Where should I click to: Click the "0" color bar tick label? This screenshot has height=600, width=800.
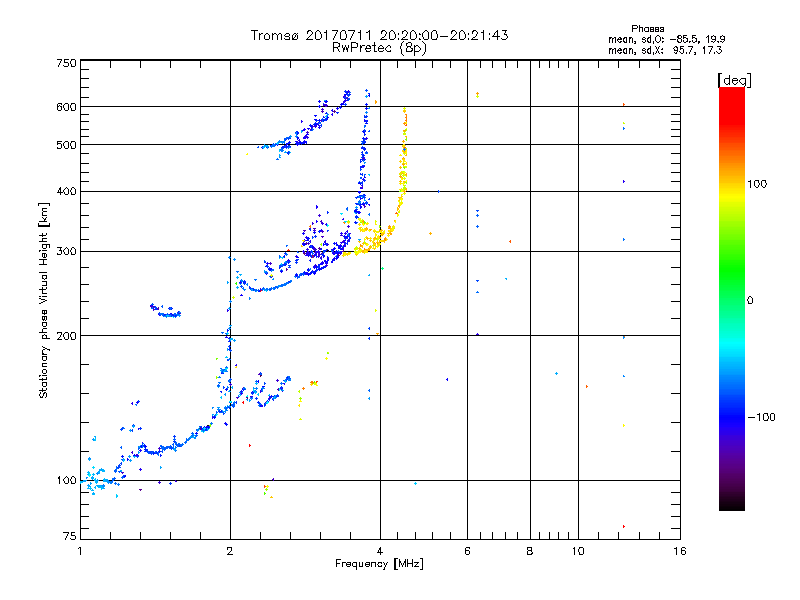click(750, 301)
